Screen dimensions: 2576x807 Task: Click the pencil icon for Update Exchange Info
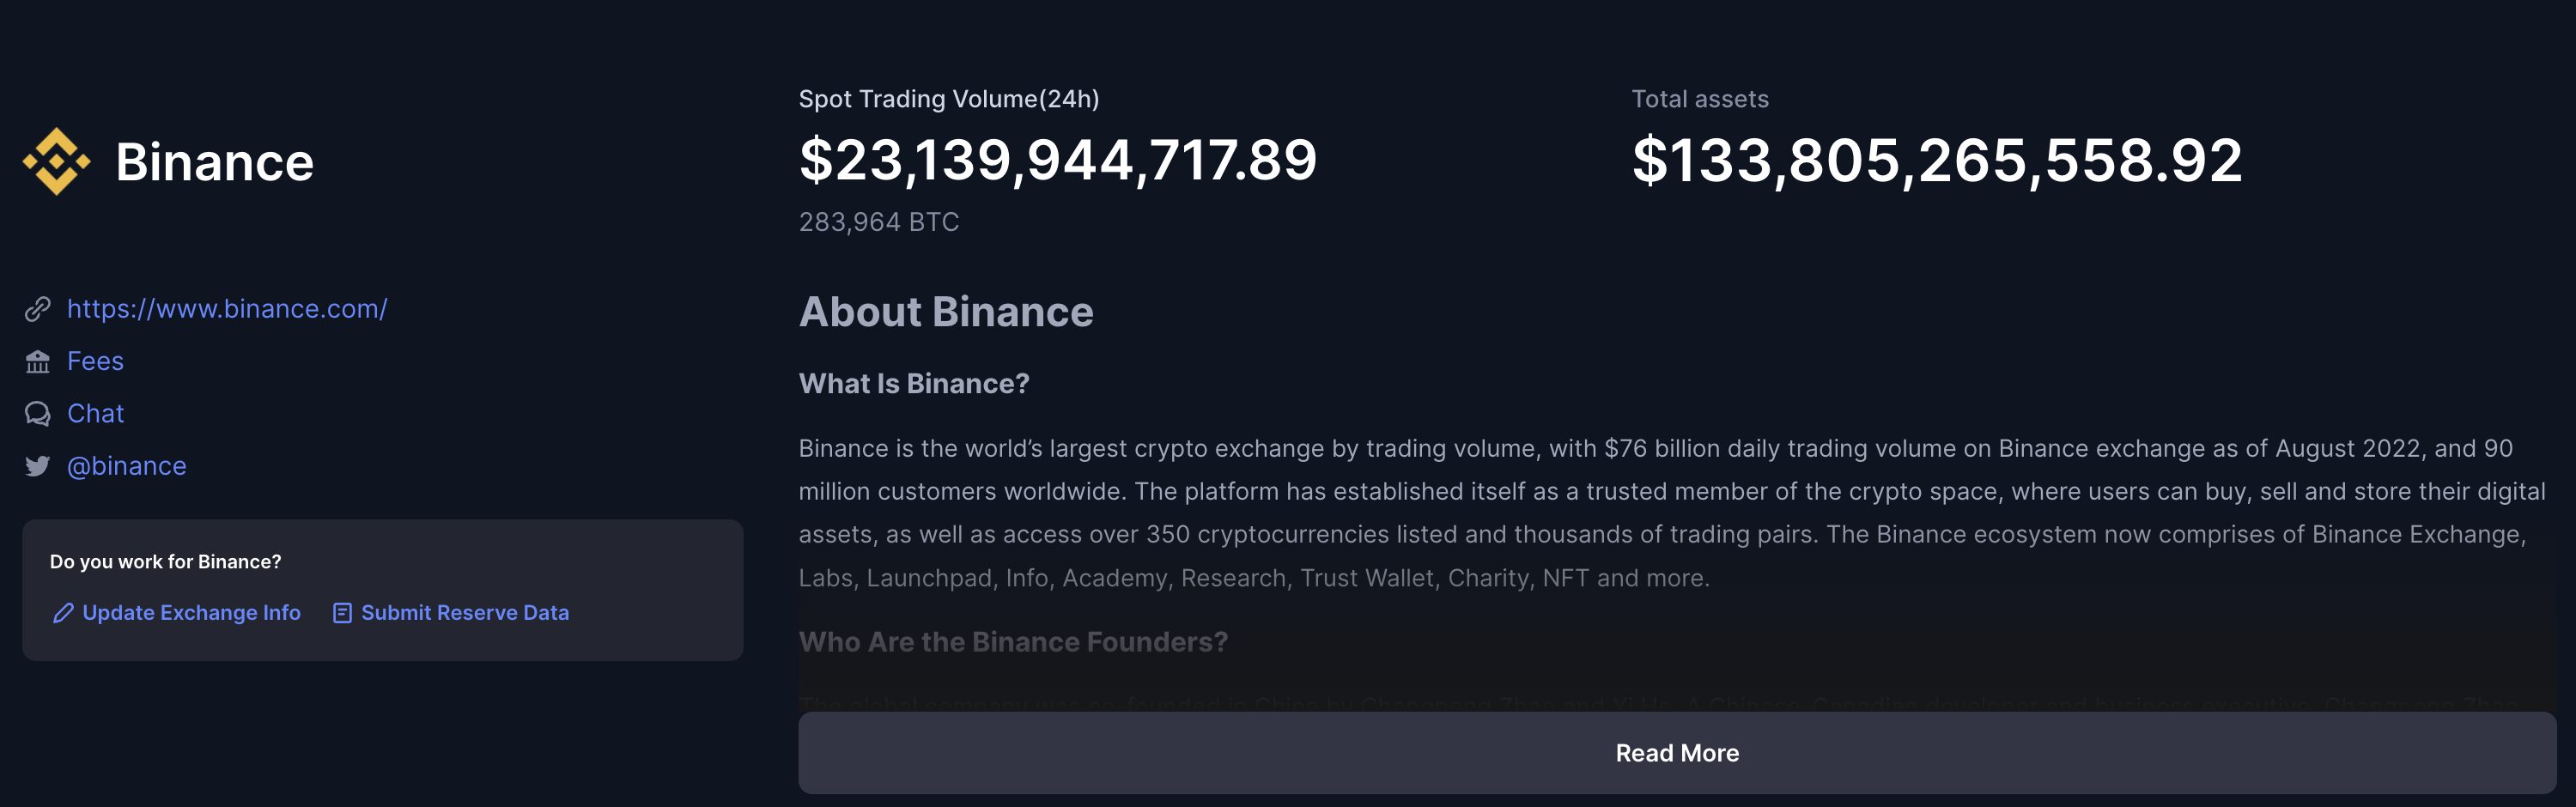coord(63,613)
